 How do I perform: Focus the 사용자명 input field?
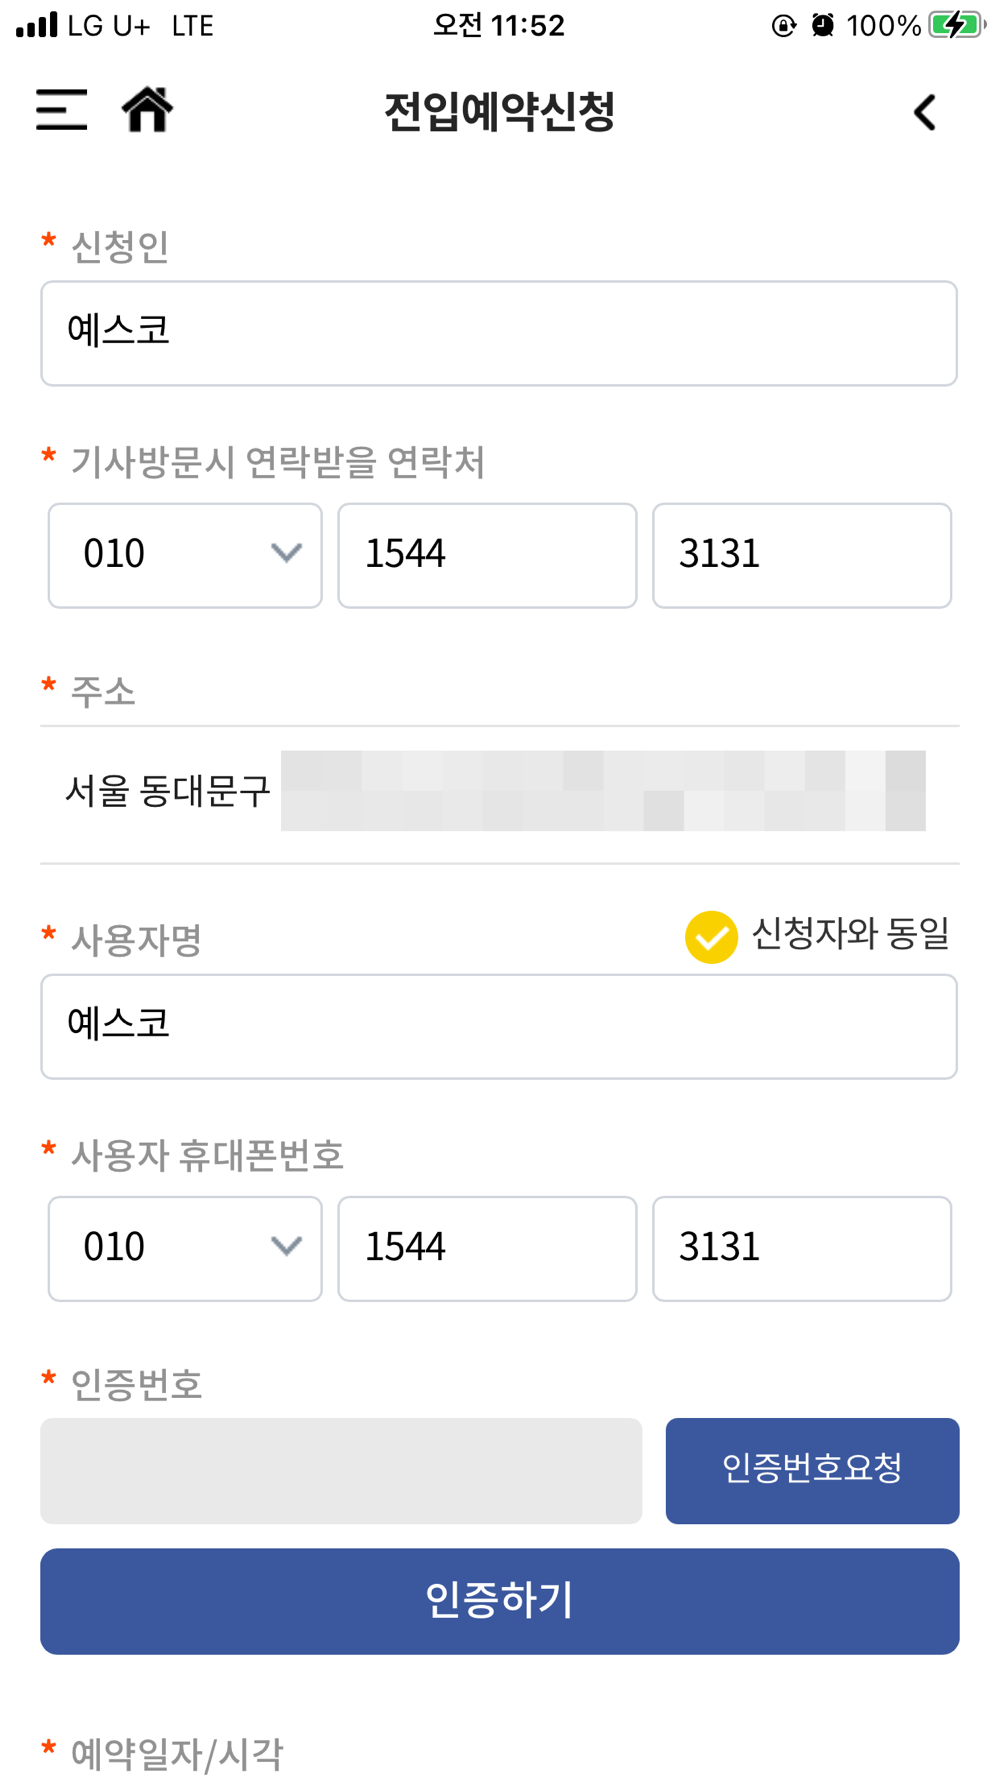coord(499,1027)
